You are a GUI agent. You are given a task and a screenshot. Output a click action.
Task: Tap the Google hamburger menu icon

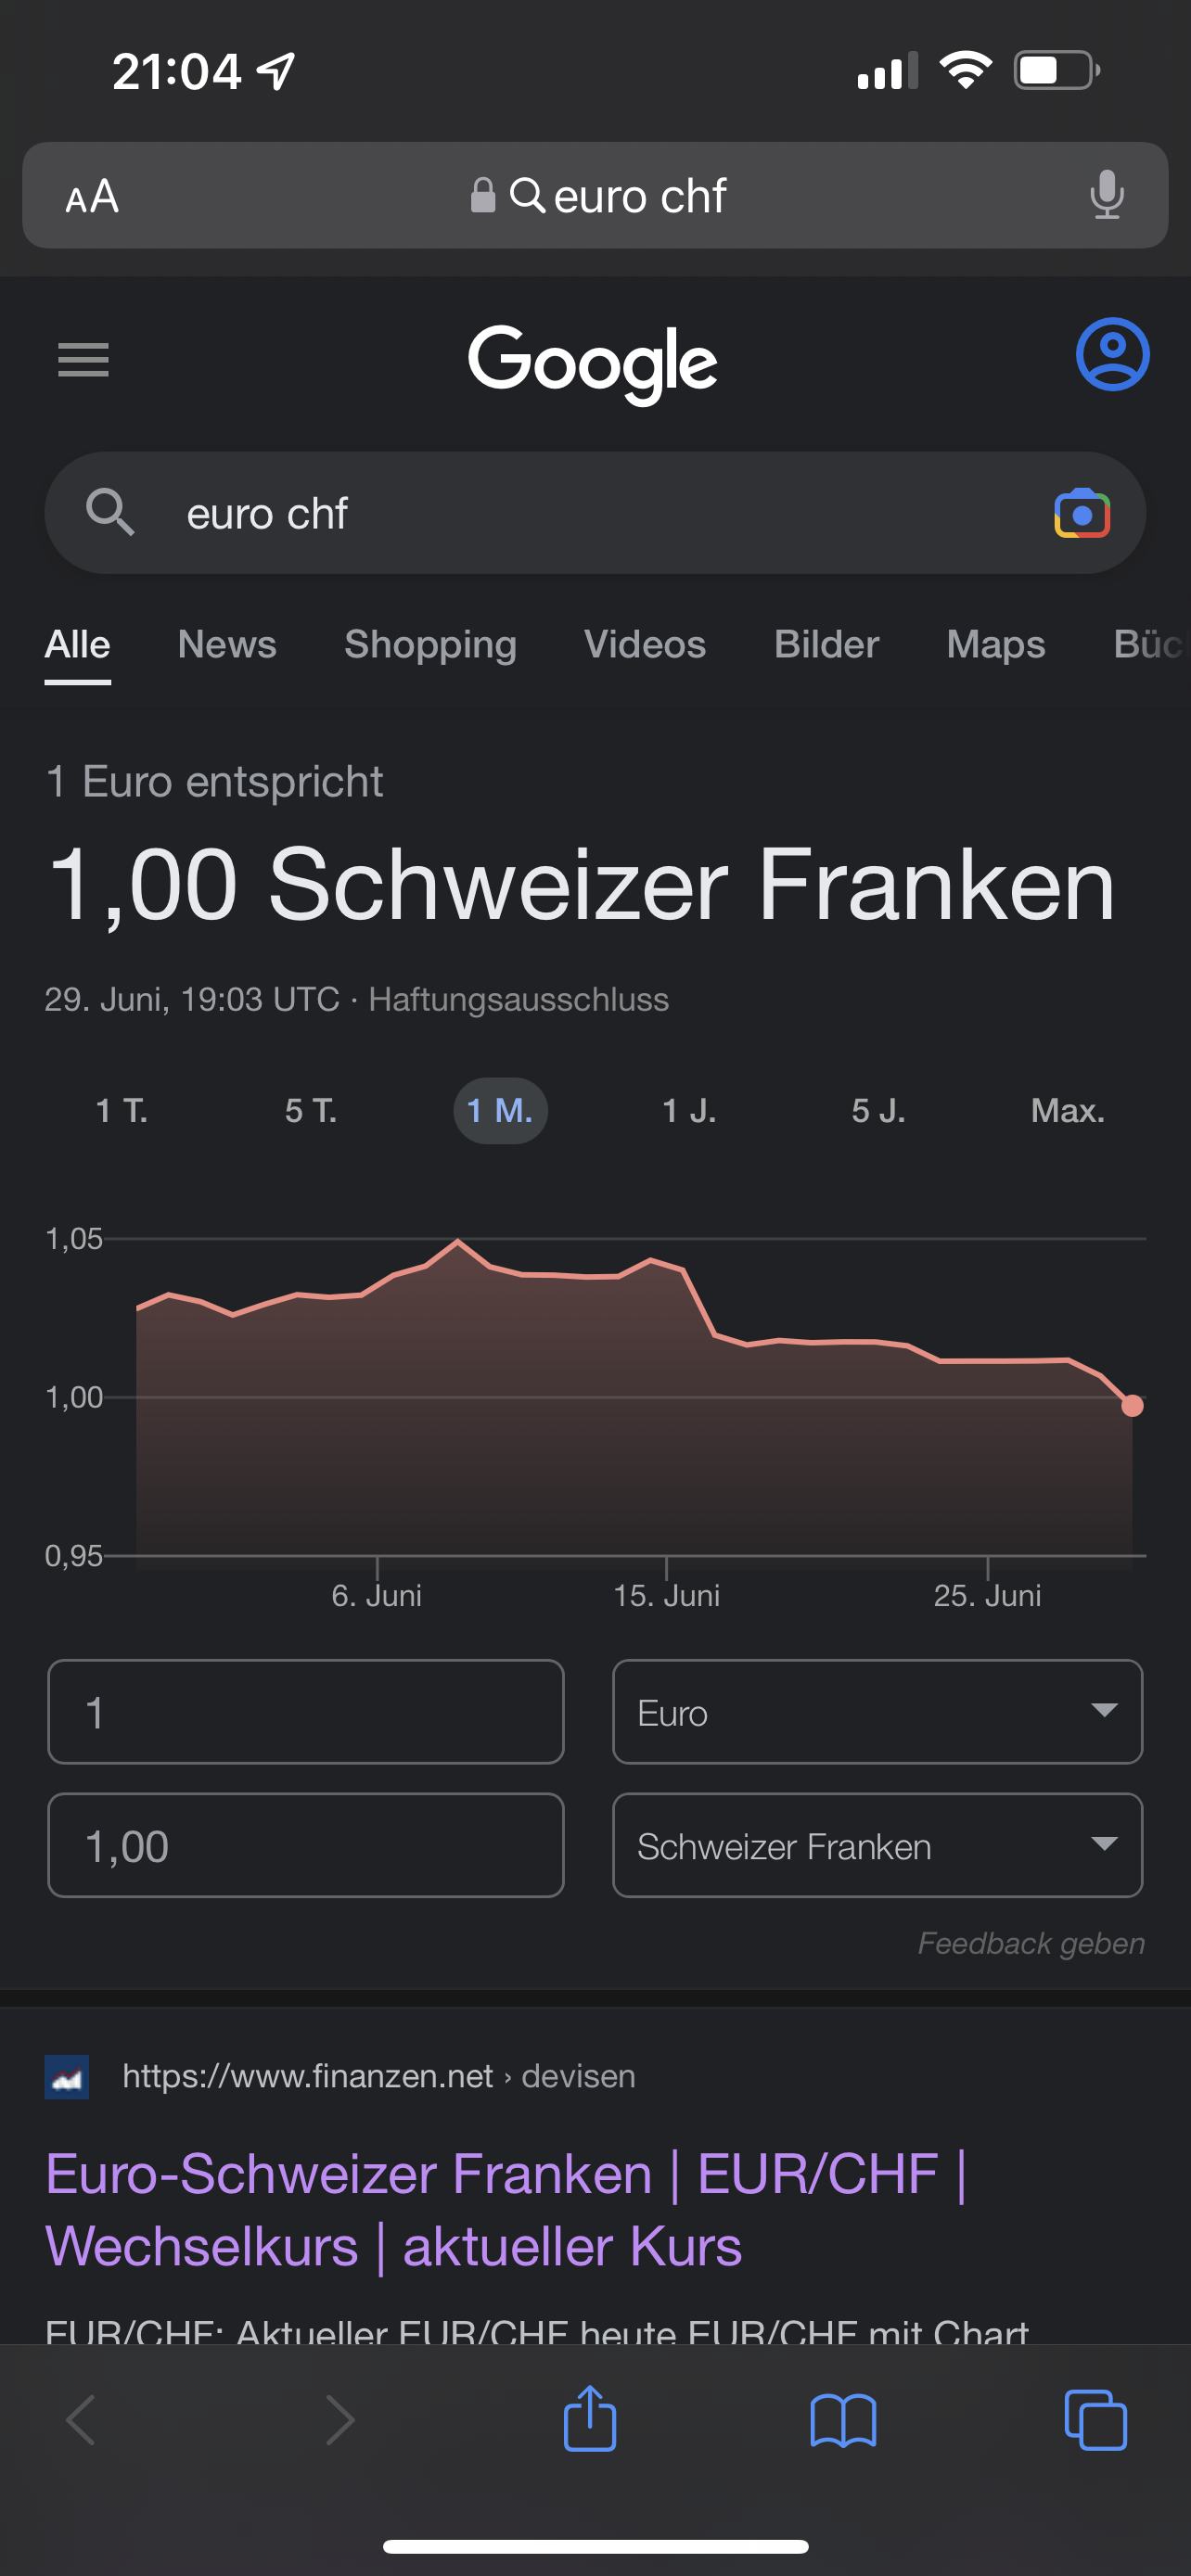point(83,360)
